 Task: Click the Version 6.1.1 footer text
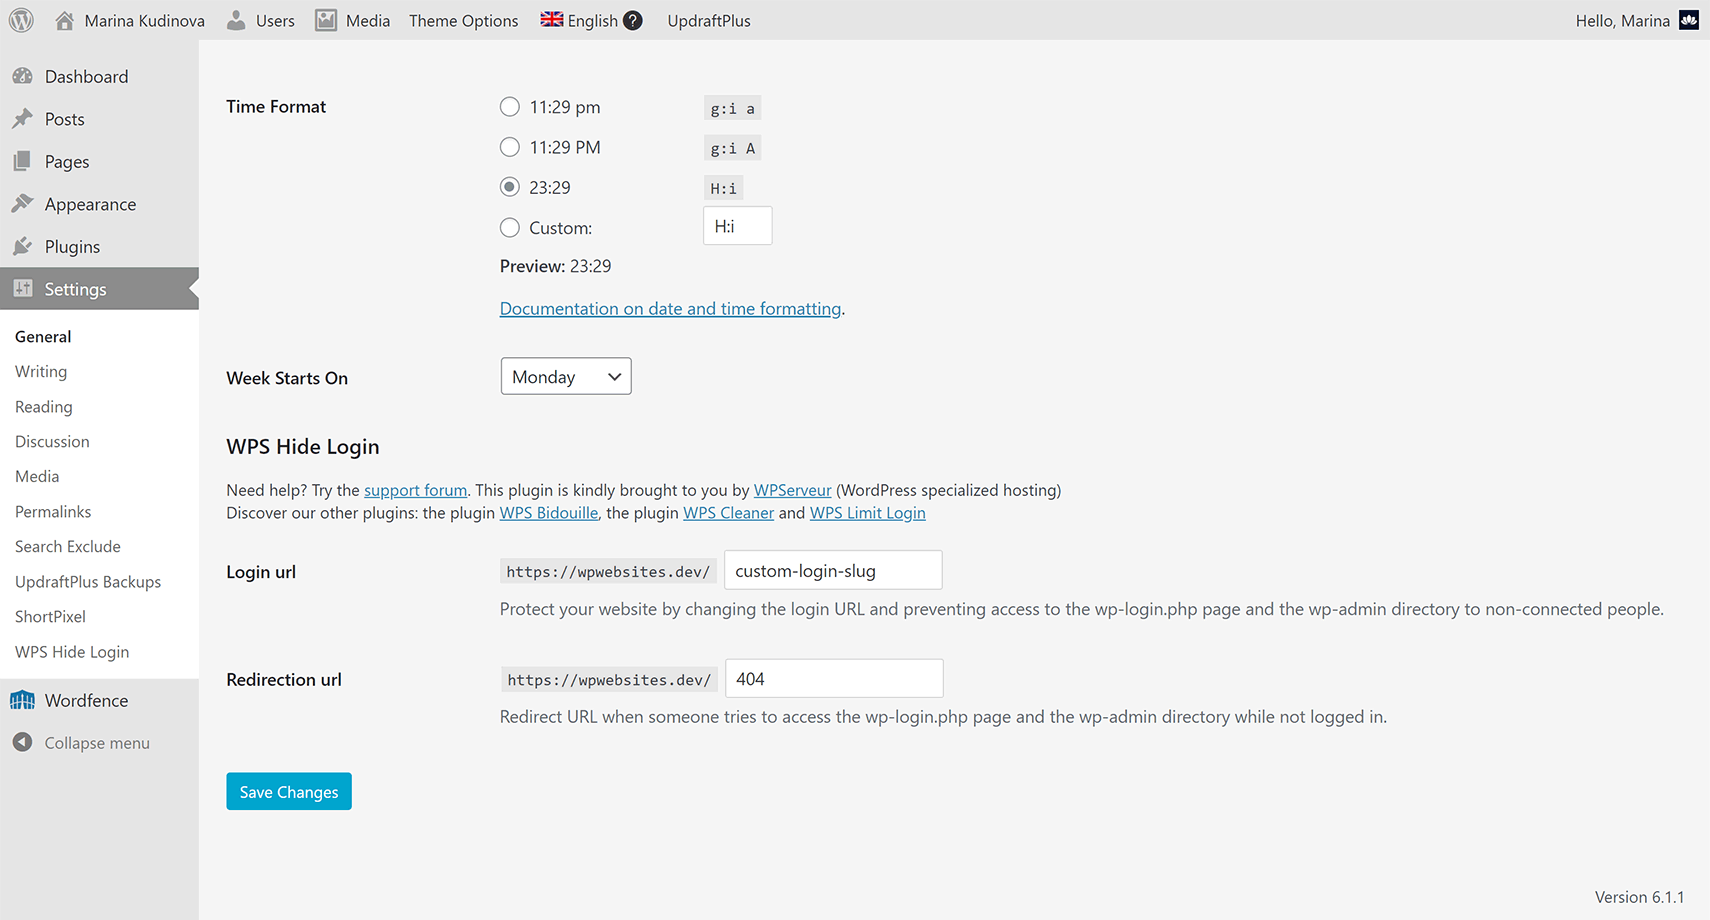(1639, 897)
